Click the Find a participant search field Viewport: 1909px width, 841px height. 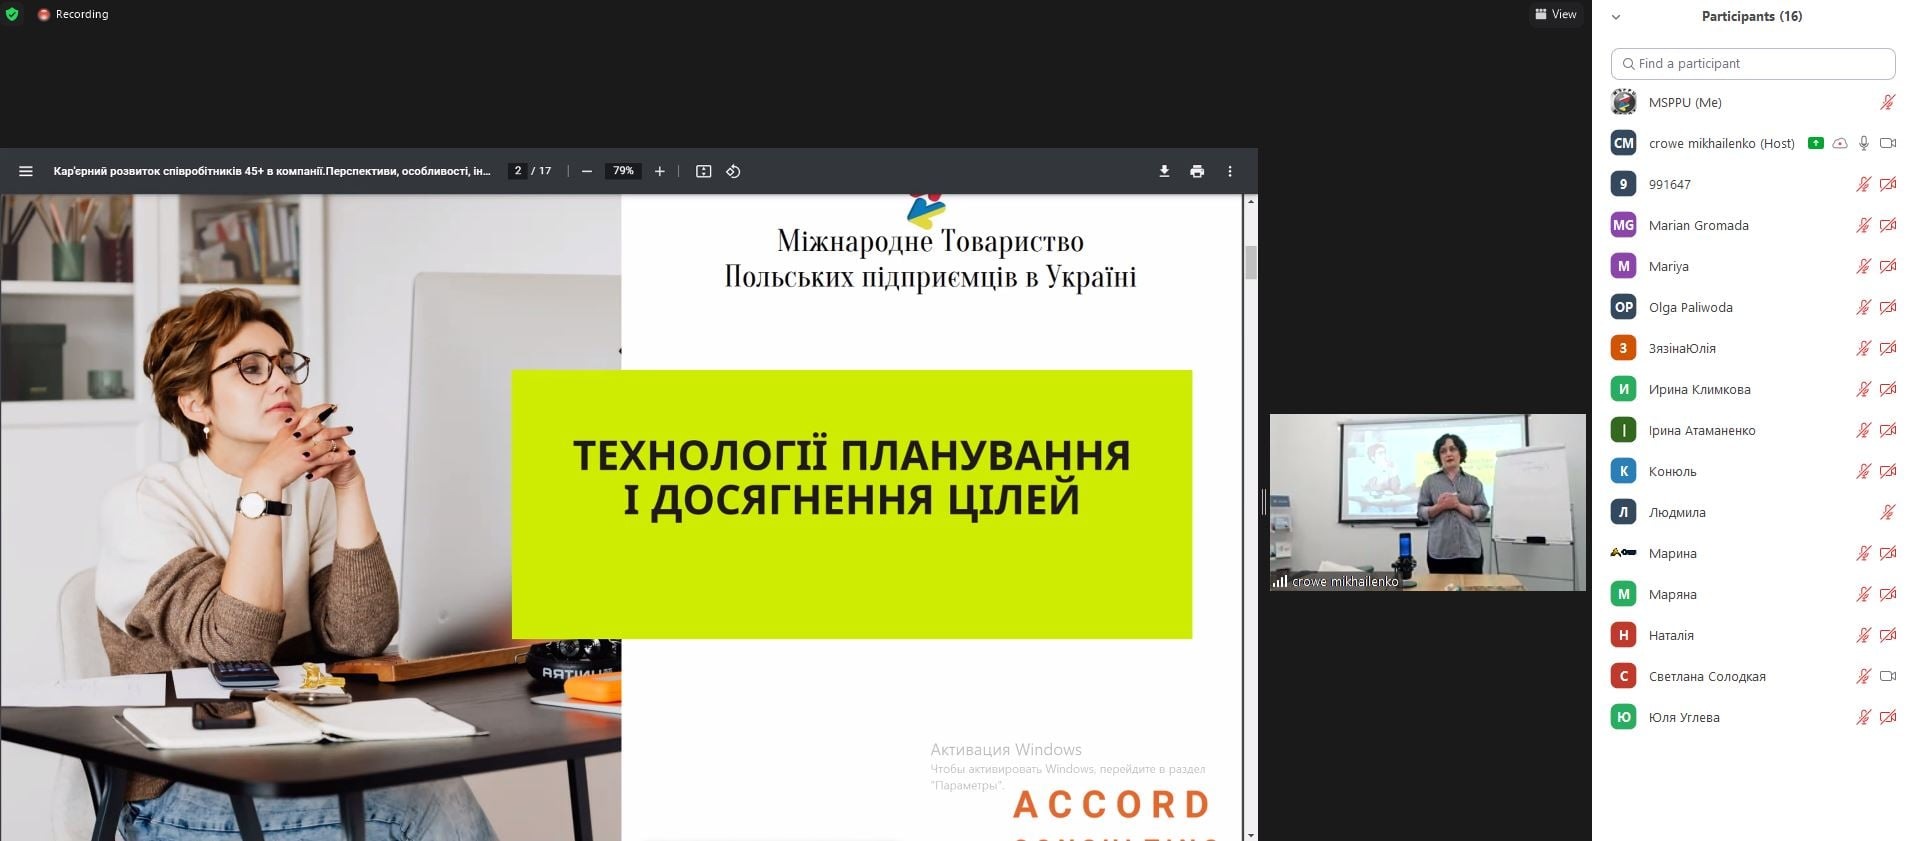click(x=1752, y=64)
